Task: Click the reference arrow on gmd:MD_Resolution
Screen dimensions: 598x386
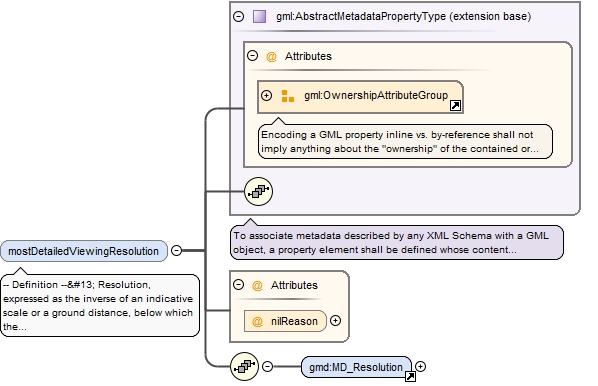Action: (x=410, y=376)
